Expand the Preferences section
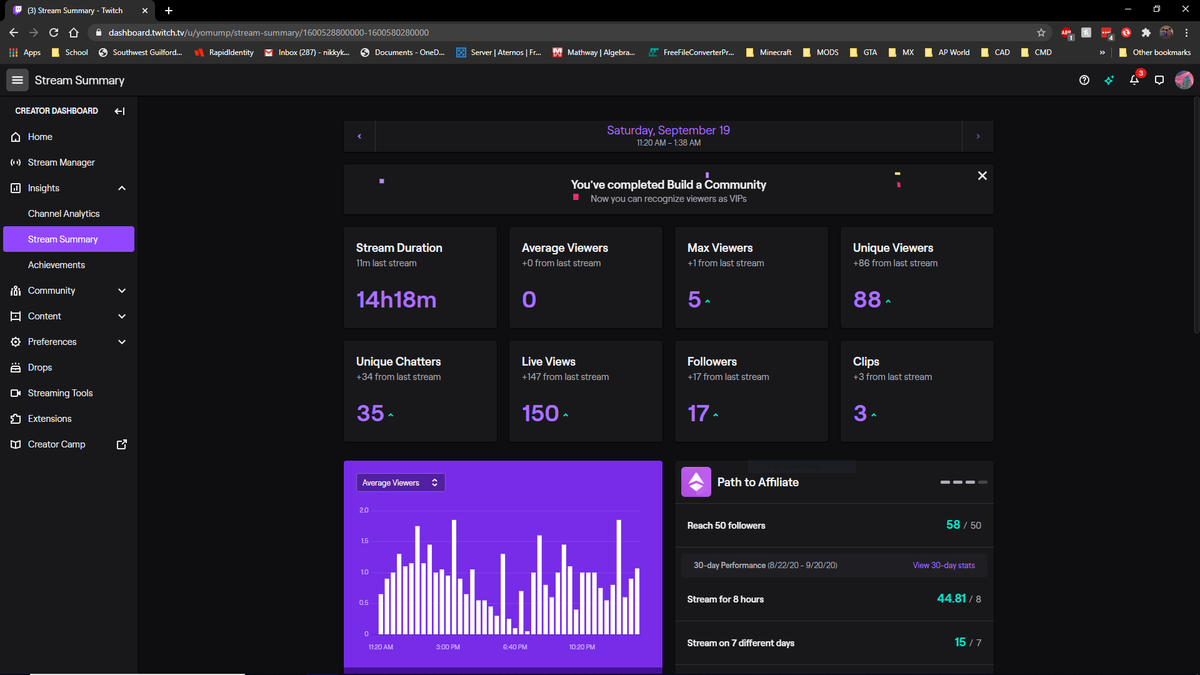Screen dimensions: 1200x675 point(122,342)
